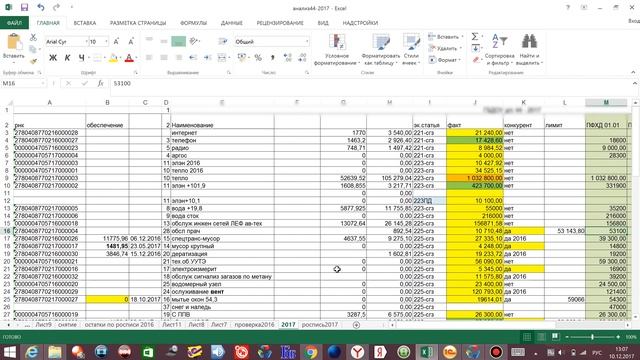
Task: Click the Clear eraser icon
Action: 475,60
